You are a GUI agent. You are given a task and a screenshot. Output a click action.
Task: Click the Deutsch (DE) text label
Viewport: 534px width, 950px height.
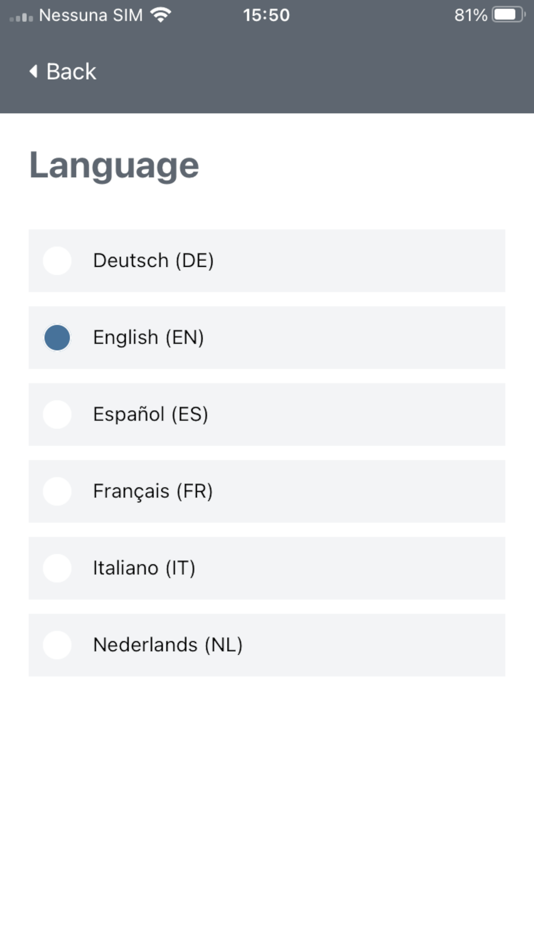pyautogui.click(x=153, y=261)
